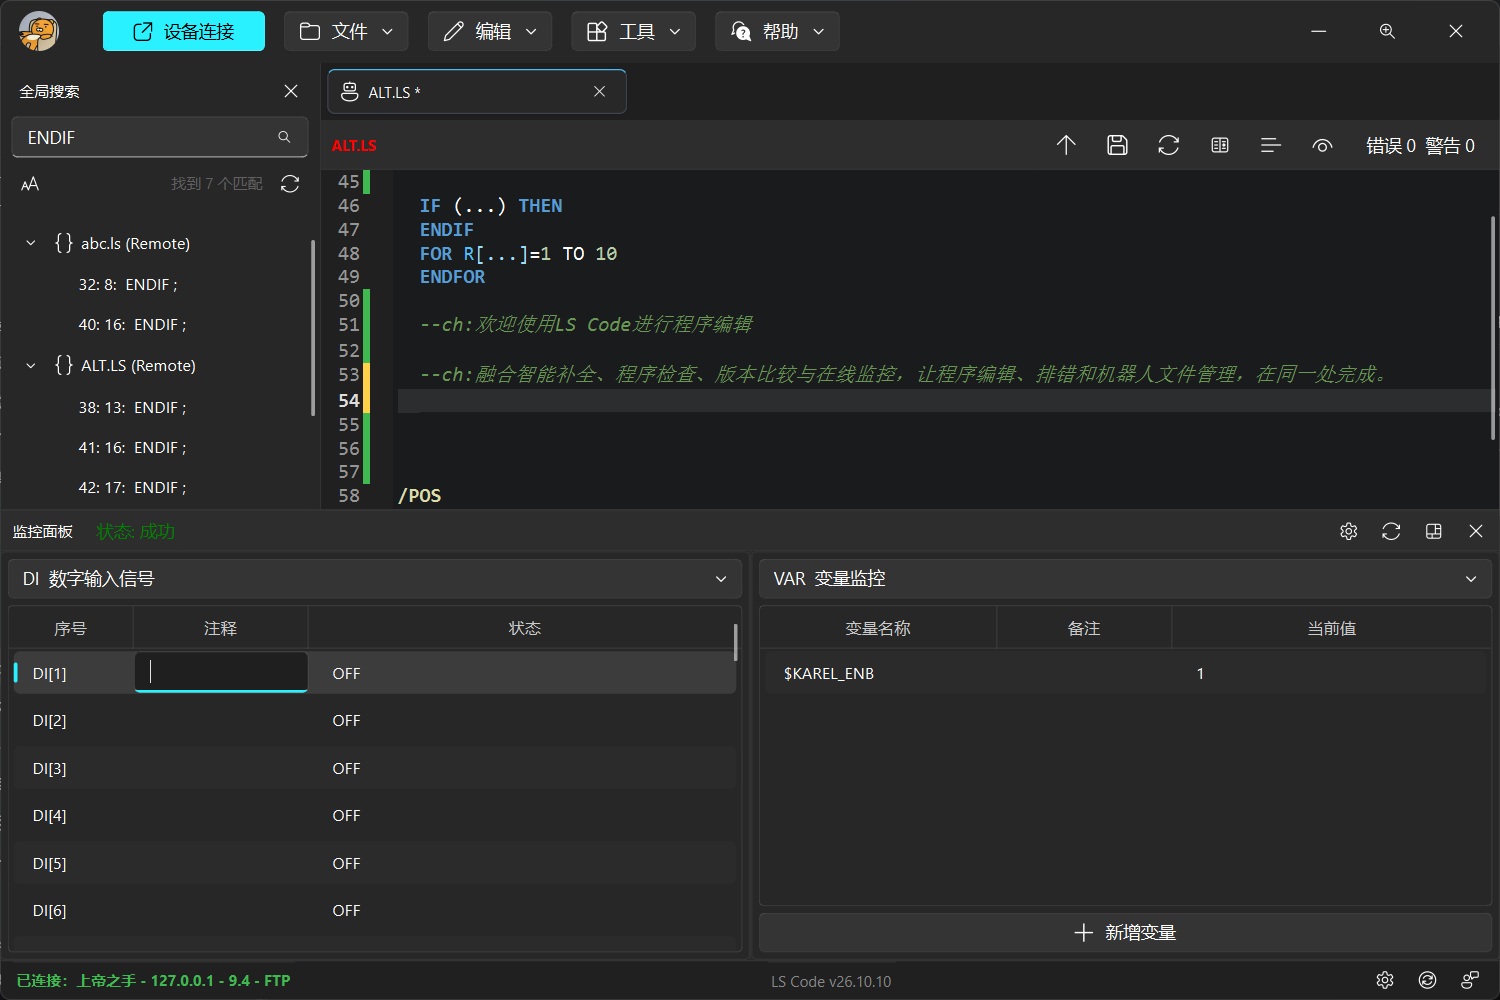Close the monitor panel
The image size is (1500, 1000).
pos(1476,531)
